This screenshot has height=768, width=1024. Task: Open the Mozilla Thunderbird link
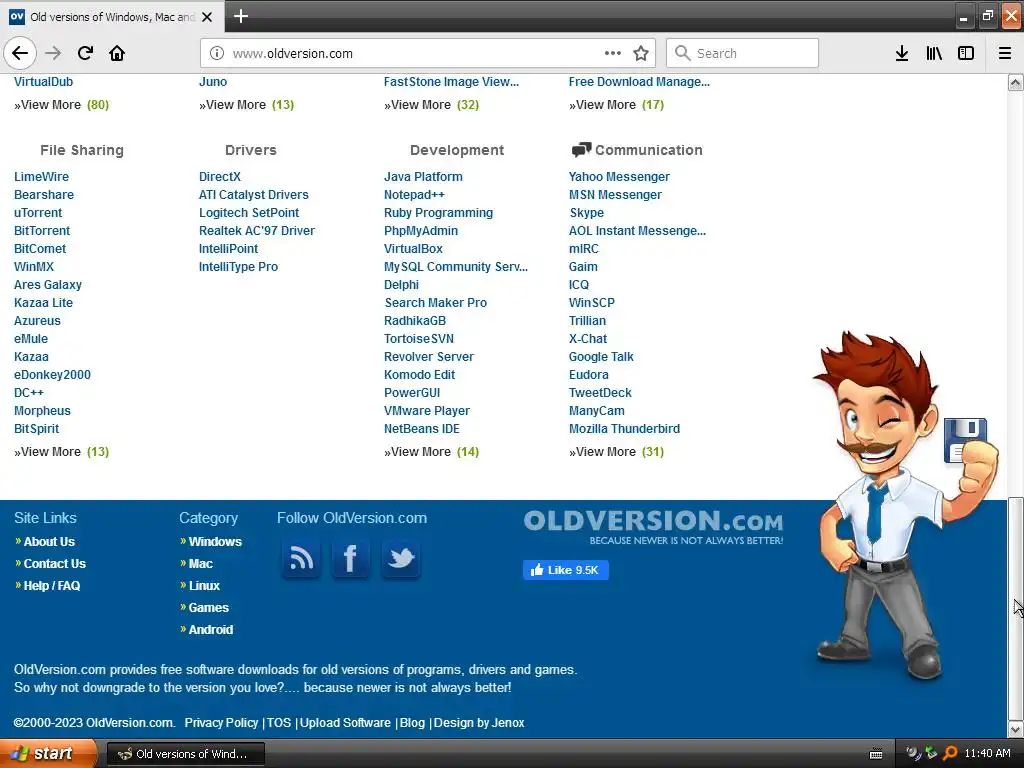point(624,429)
